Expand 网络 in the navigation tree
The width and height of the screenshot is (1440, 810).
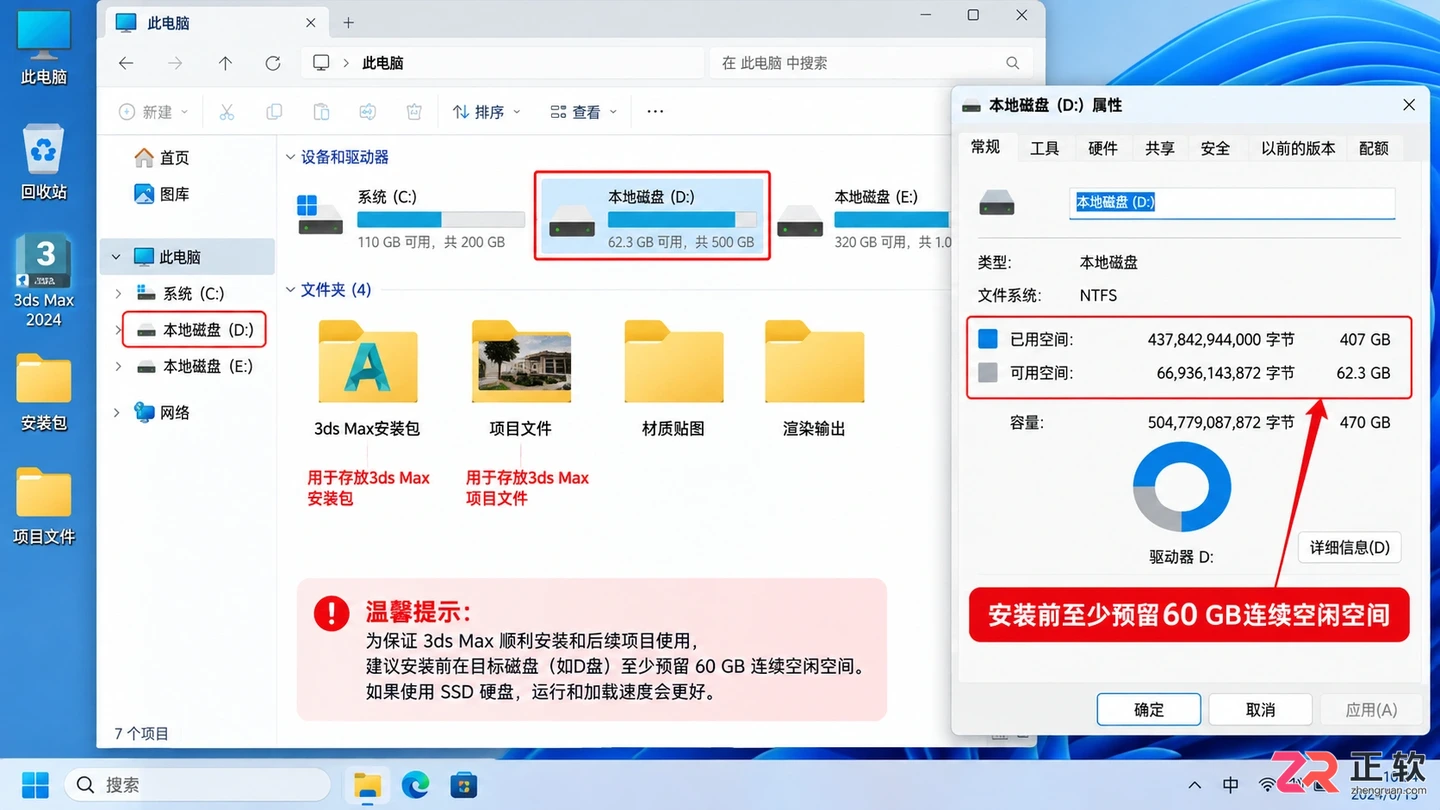coord(118,412)
